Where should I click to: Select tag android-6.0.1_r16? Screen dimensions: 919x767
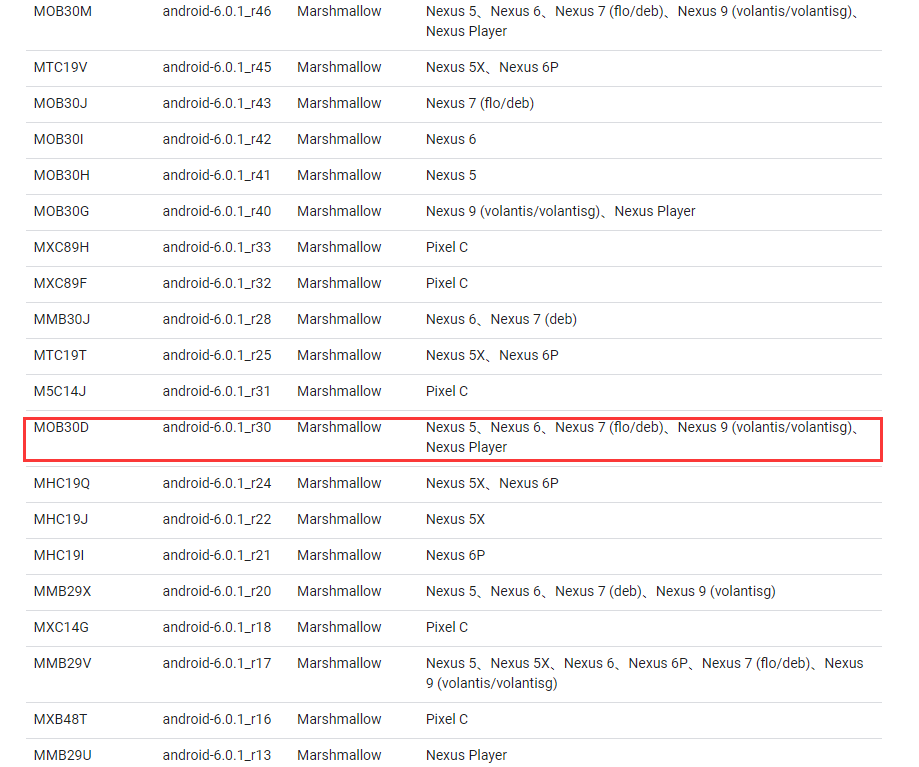coord(217,720)
